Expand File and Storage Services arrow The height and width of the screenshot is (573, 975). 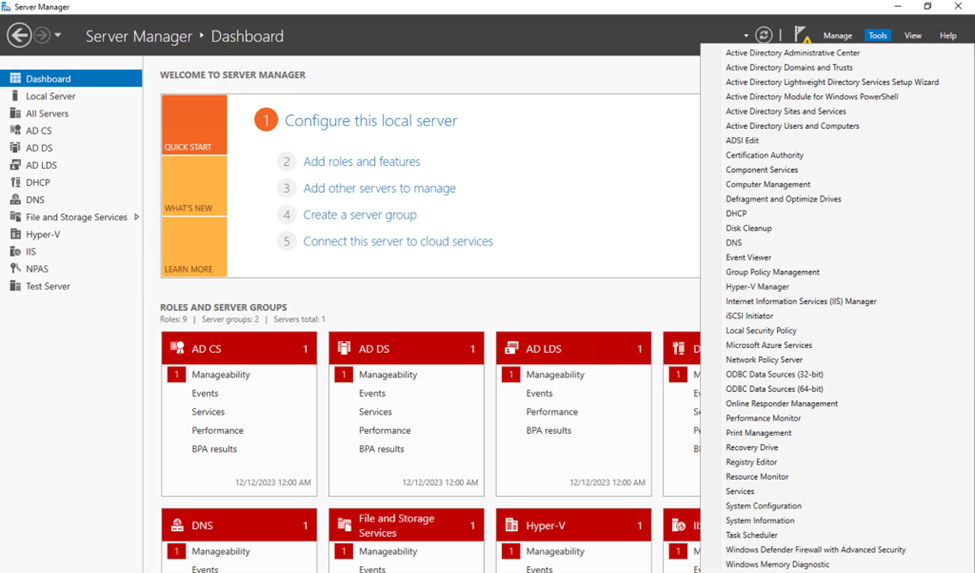click(136, 217)
